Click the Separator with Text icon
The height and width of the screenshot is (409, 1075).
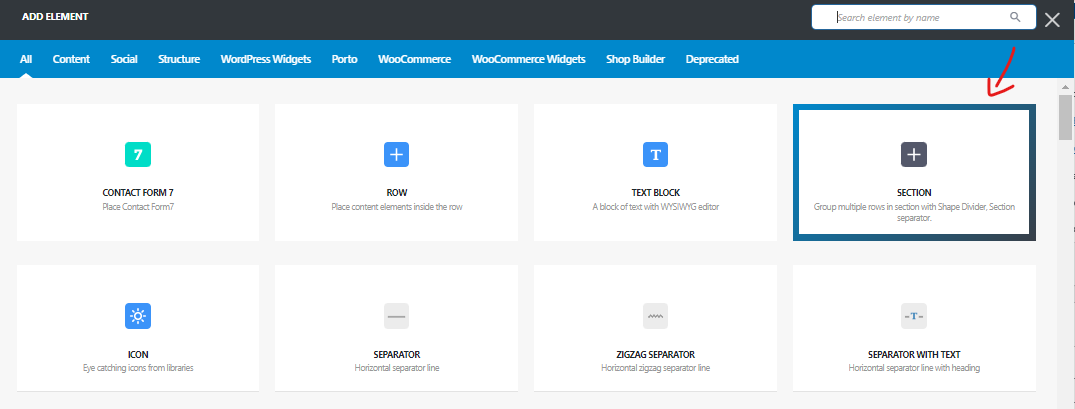(914, 316)
